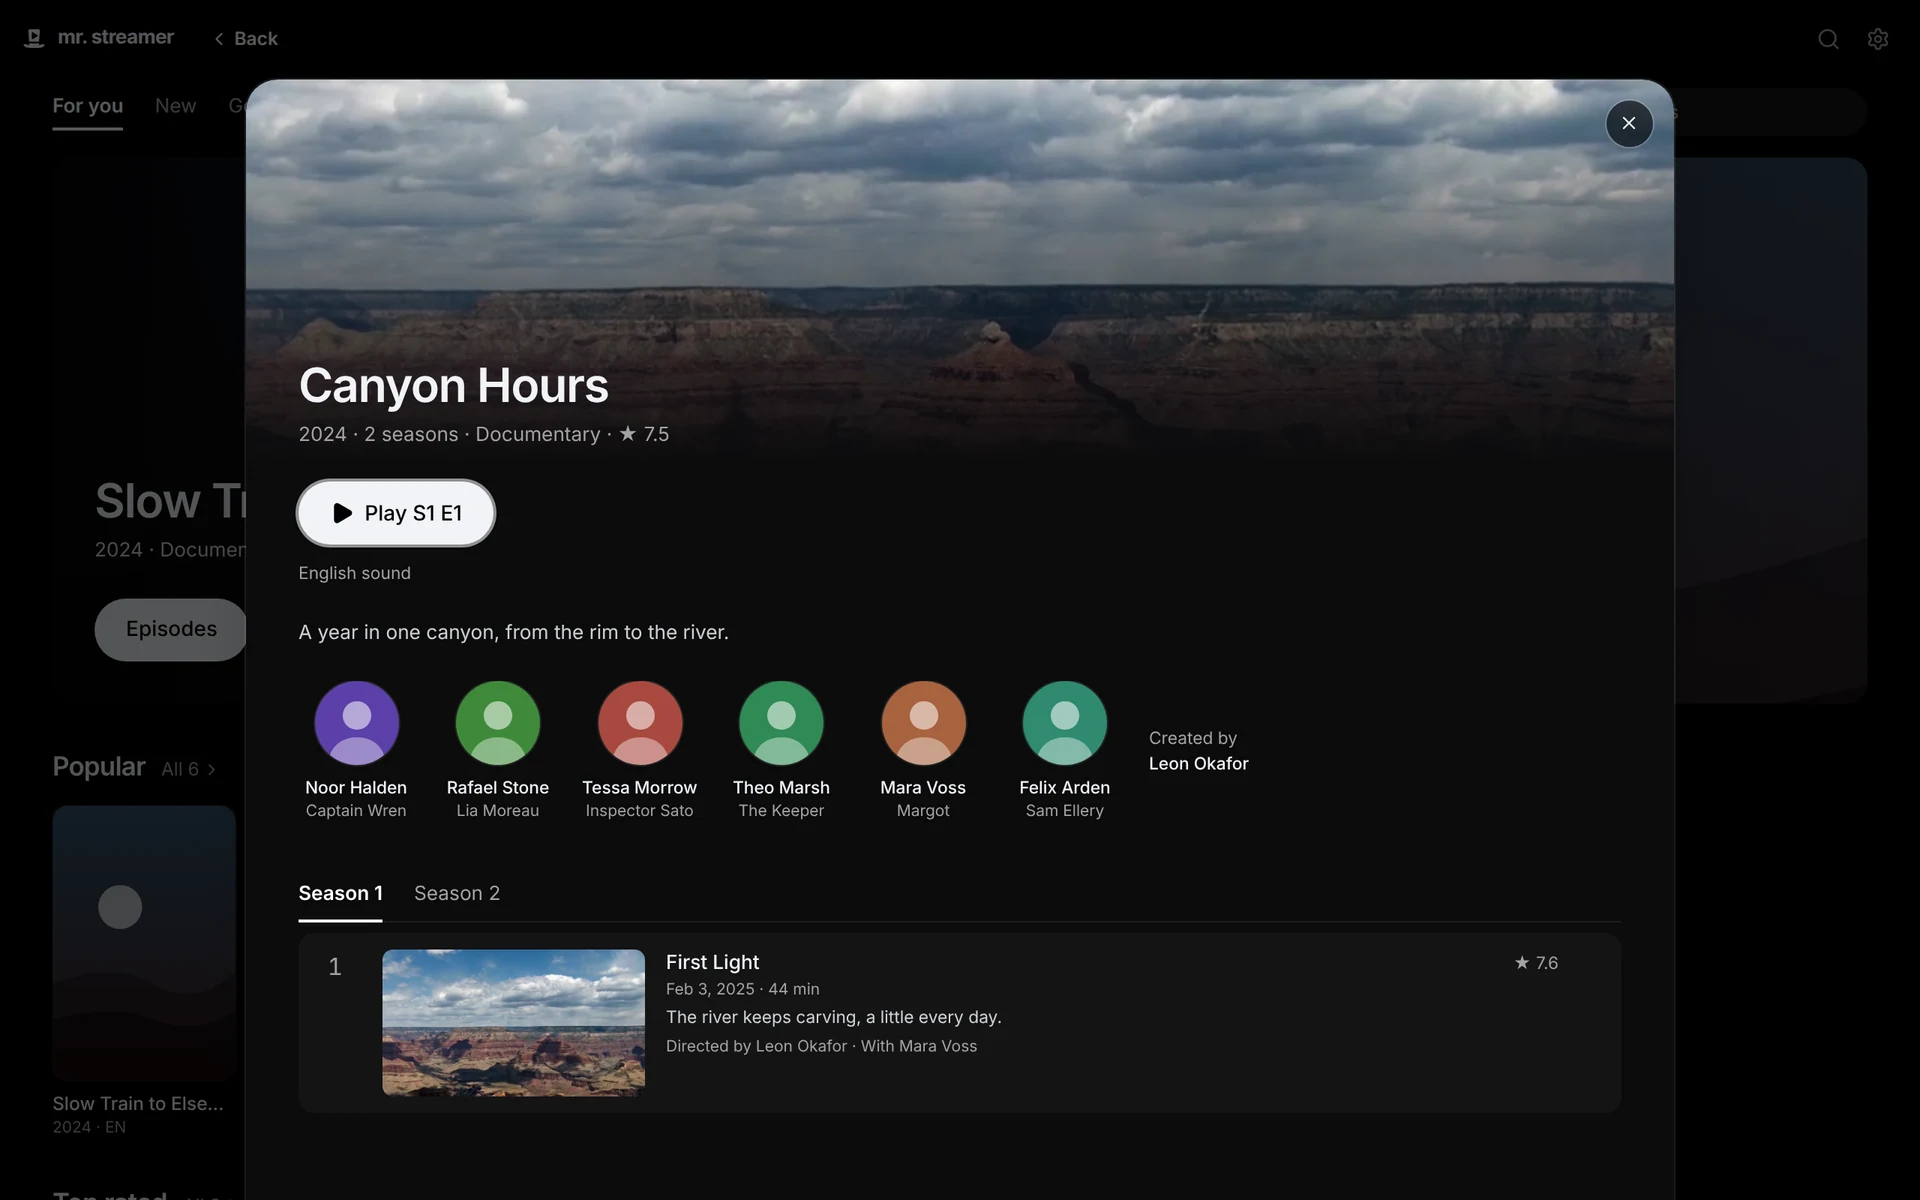
Task: Open the First Light episode thumbnail
Action: pos(513,1022)
